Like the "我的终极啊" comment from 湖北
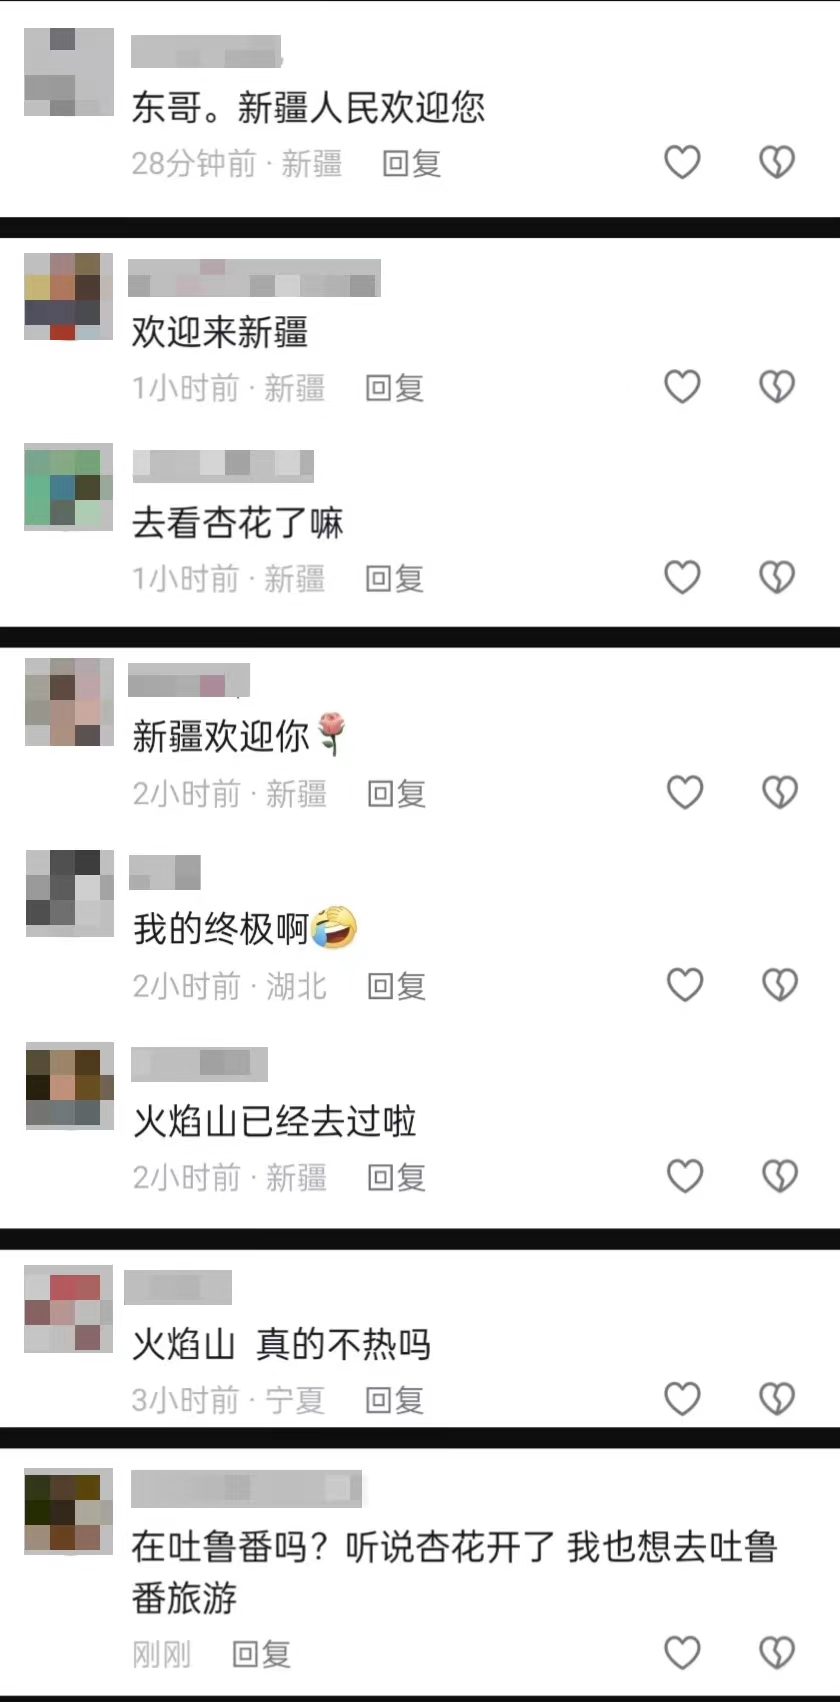The width and height of the screenshot is (840, 1702). click(x=685, y=985)
